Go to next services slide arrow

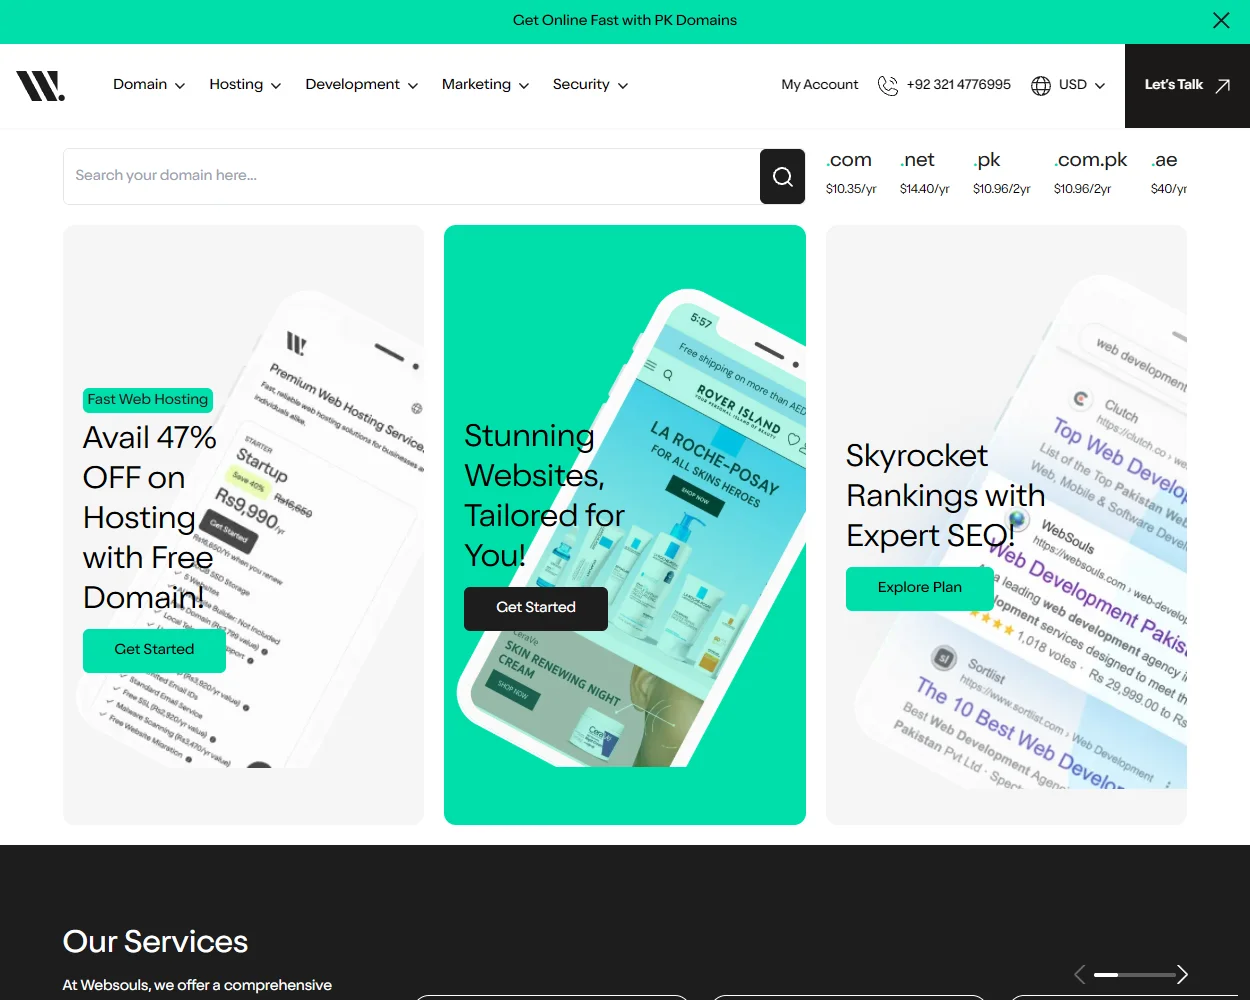point(1182,974)
